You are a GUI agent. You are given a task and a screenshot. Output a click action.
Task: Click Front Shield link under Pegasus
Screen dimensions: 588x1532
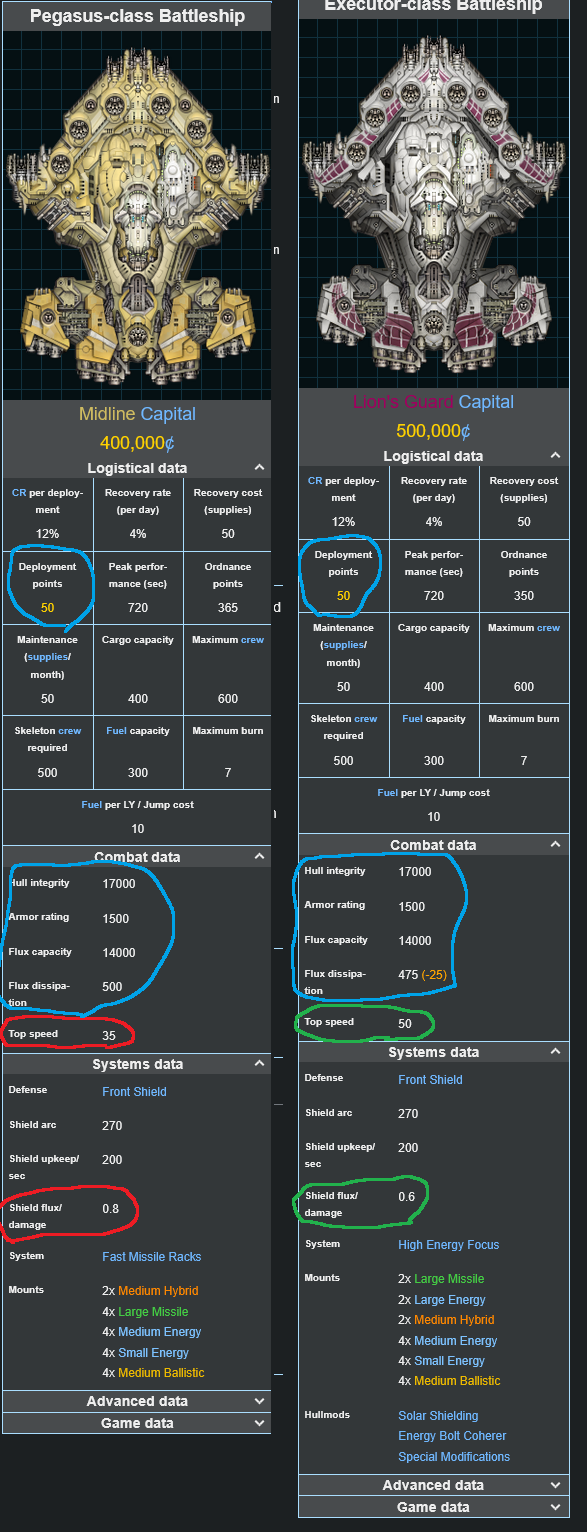coord(134,1092)
